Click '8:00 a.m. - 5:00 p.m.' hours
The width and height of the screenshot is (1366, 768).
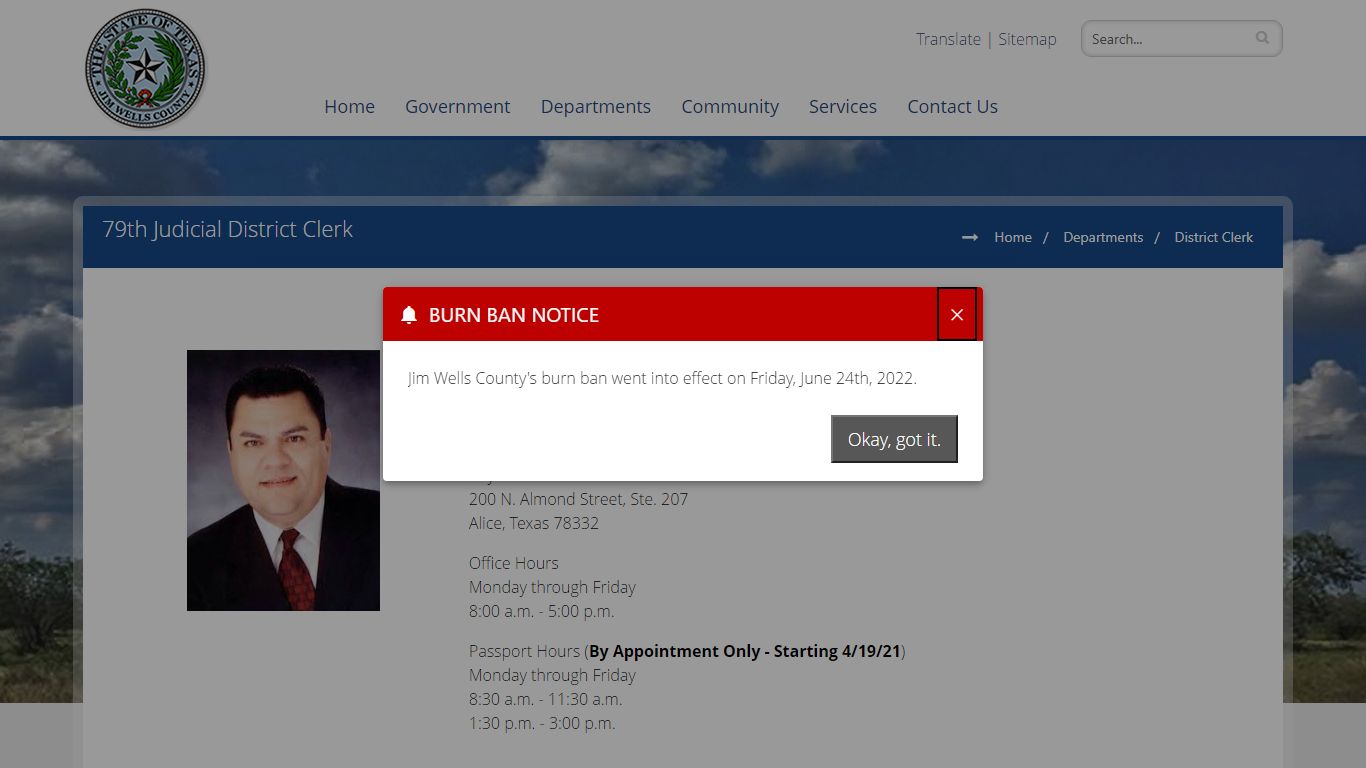pos(542,611)
